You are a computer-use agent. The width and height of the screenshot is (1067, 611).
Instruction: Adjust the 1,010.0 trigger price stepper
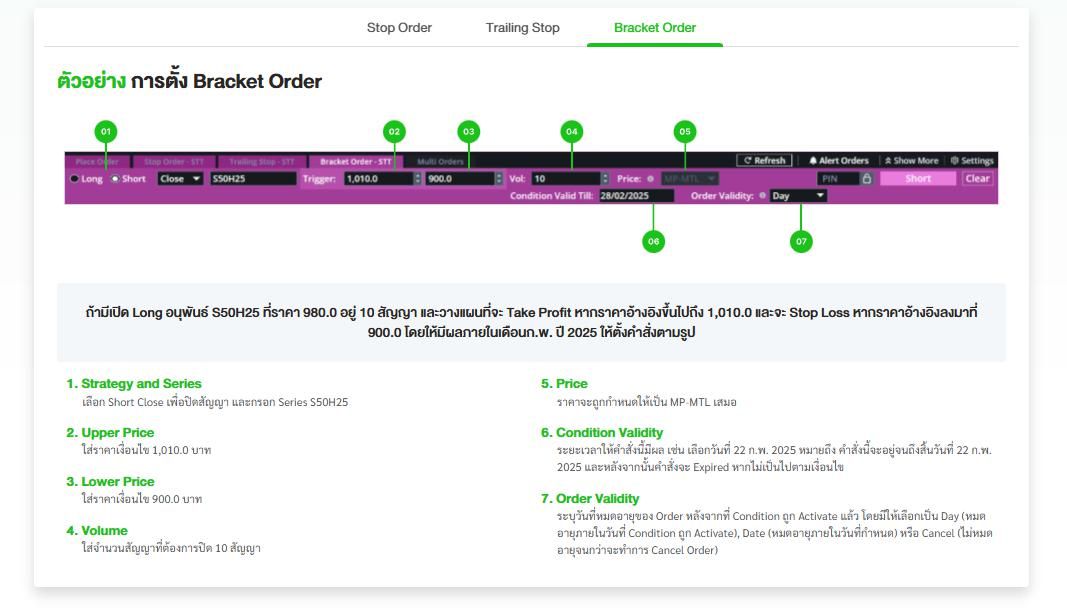click(418, 179)
